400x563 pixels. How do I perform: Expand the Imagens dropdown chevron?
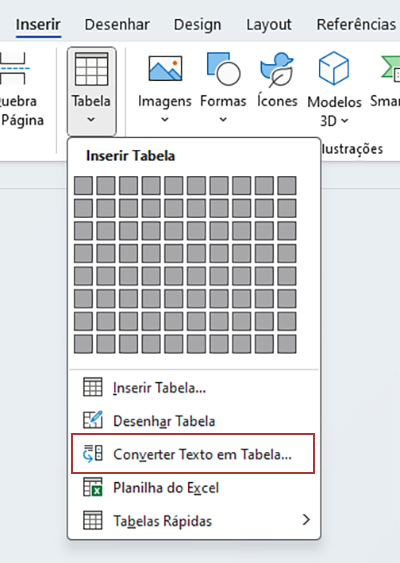click(x=164, y=120)
